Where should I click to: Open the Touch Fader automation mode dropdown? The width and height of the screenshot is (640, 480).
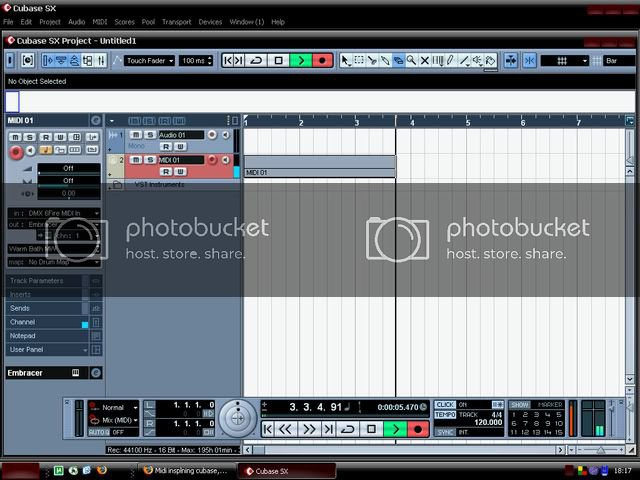coord(149,61)
